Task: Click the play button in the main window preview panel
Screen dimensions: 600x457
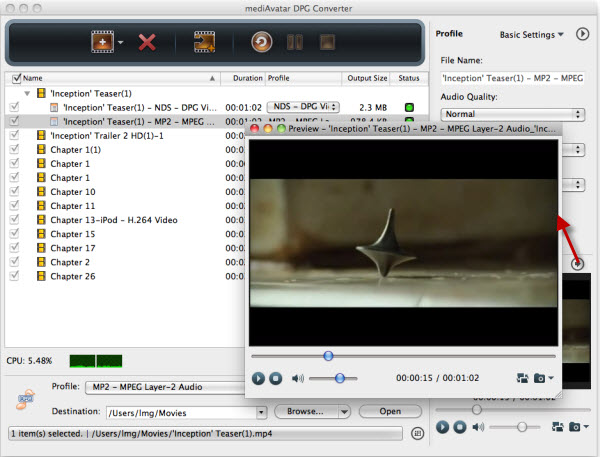Action: (x=442, y=426)
